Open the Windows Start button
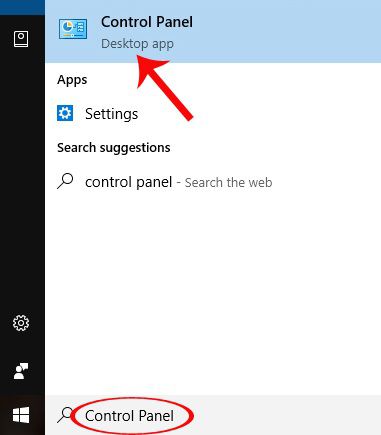The height and width of the screenshot is (435, 381). (21, 415)
